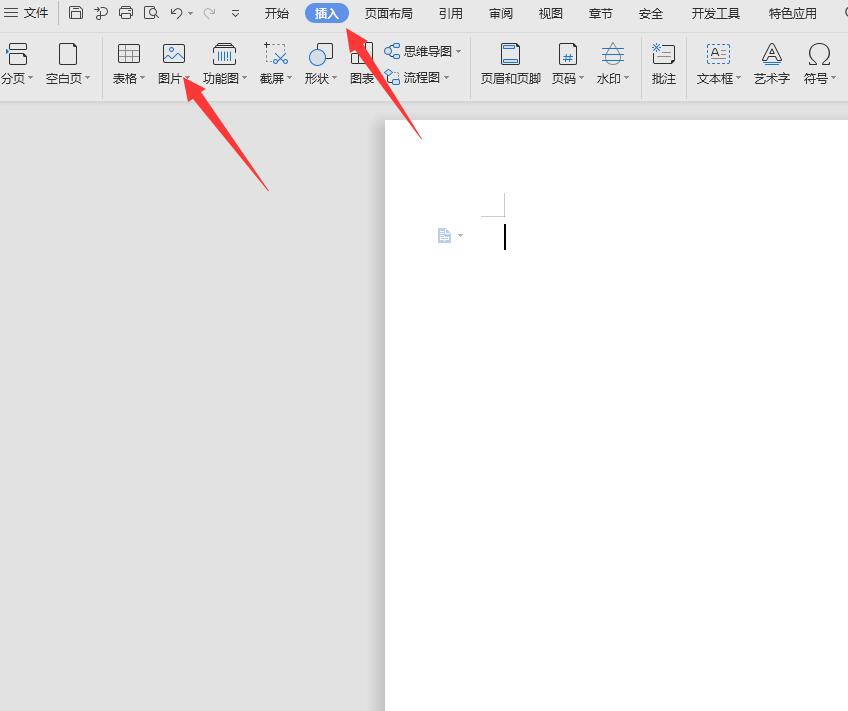Image resolution: width=848 pixels, height=711 pixels.
Task: Expand the 页码 dropdown arrow
Action: coord(581,78)
